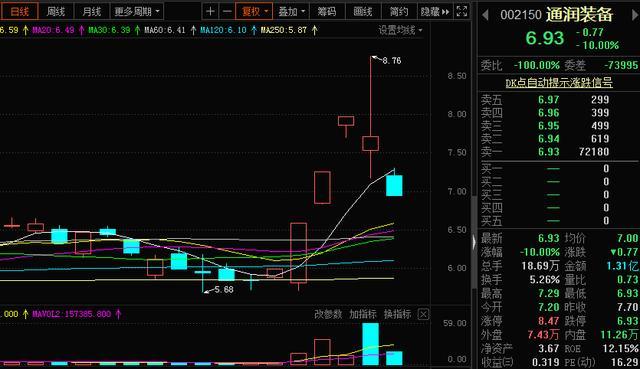Image resolution: width=640 pixels, height=369 pixels.
Task: Zoom in chart with plus button
Action: click(x=210, y=11)
